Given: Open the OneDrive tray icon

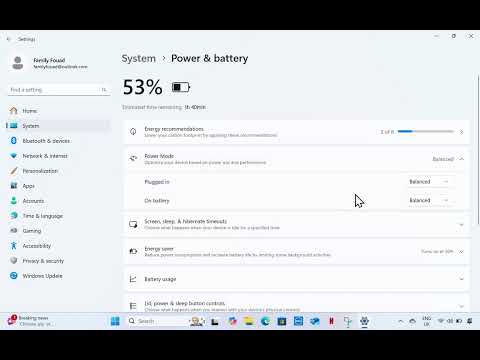Looking at the screenshot, I should (x=413, y=321).
